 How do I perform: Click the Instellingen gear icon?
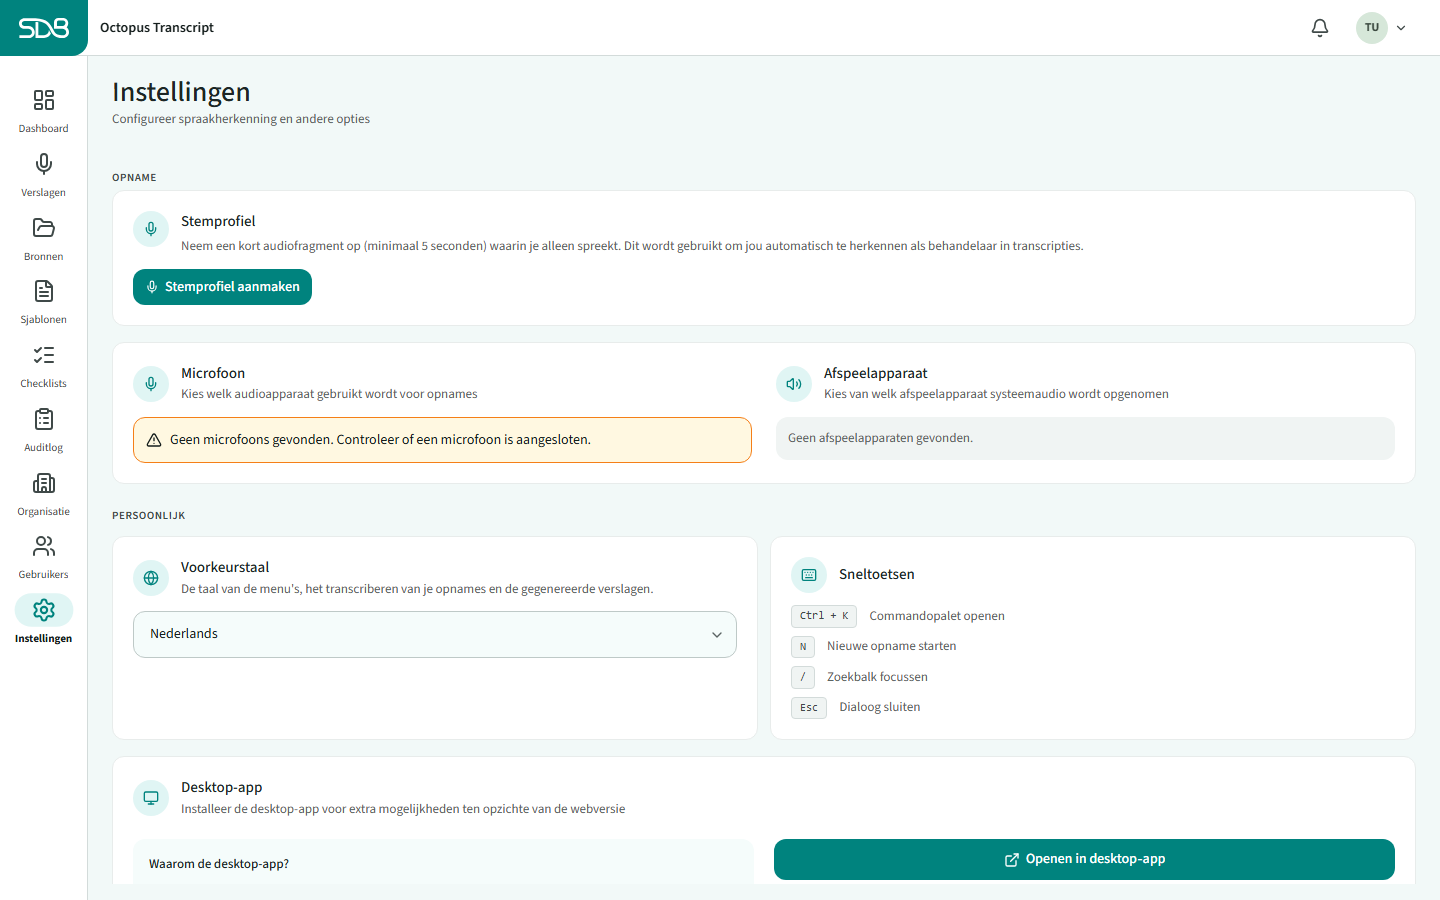click(44, 610)
